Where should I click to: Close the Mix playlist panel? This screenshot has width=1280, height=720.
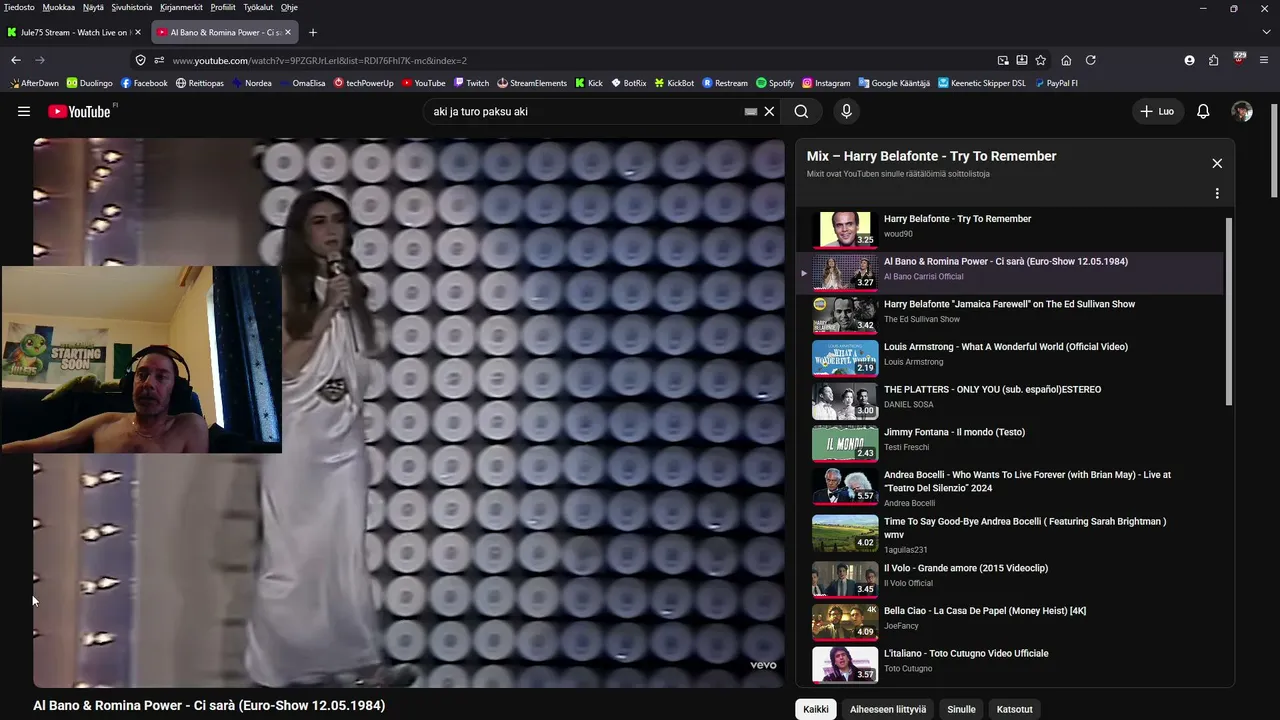point(1217,163)
